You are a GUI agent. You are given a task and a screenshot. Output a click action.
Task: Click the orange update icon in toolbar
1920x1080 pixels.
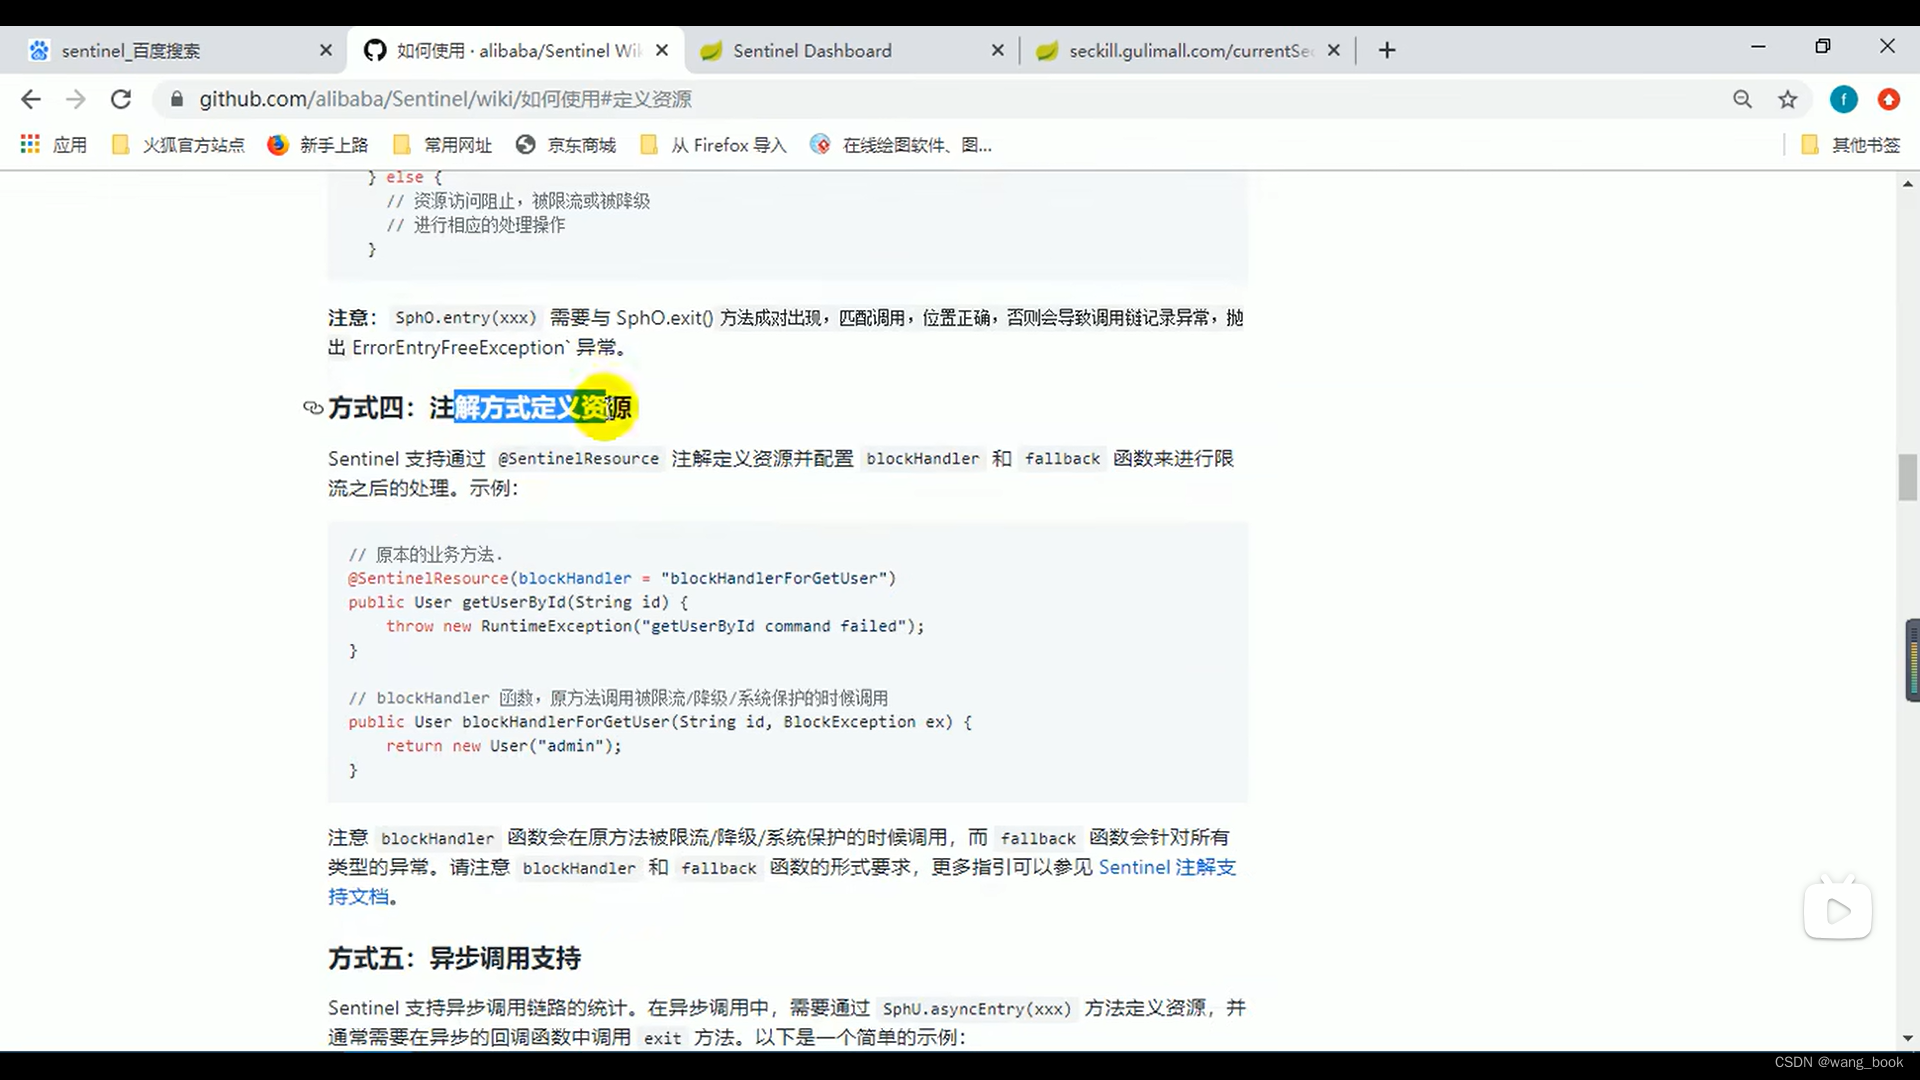(1889, 99)
